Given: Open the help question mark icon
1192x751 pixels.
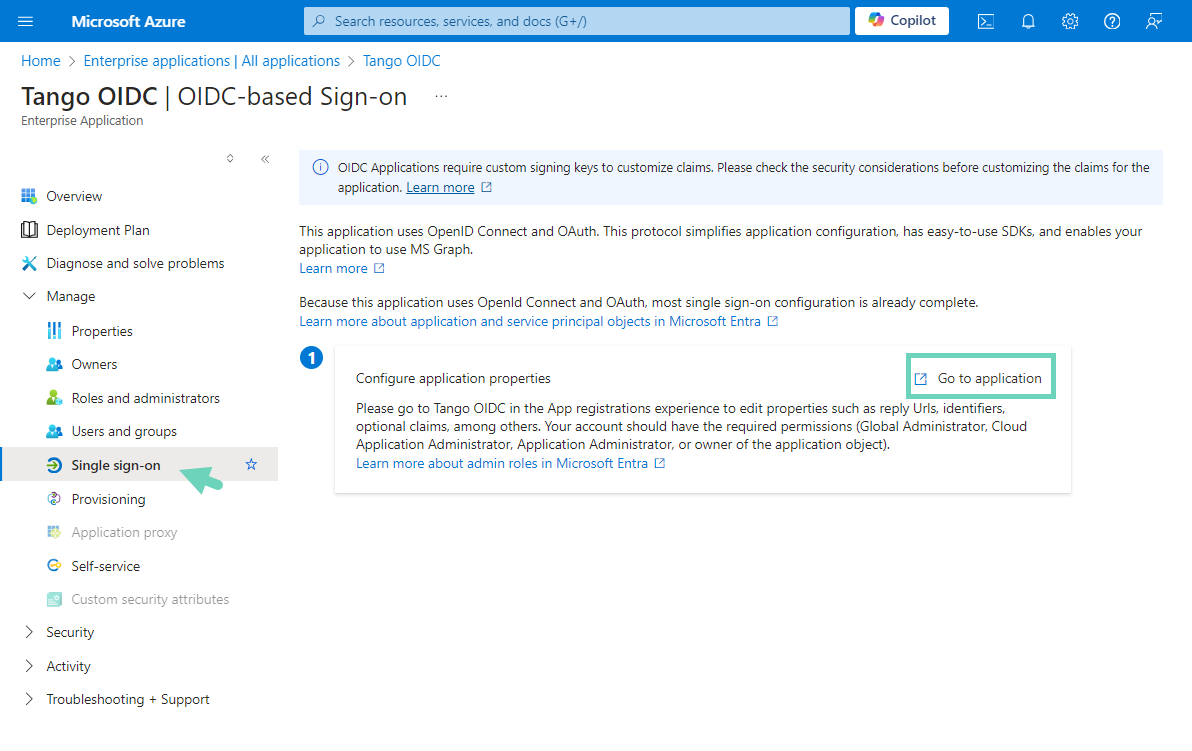Looking at the screenshot, I should (x=1111, y=21).
